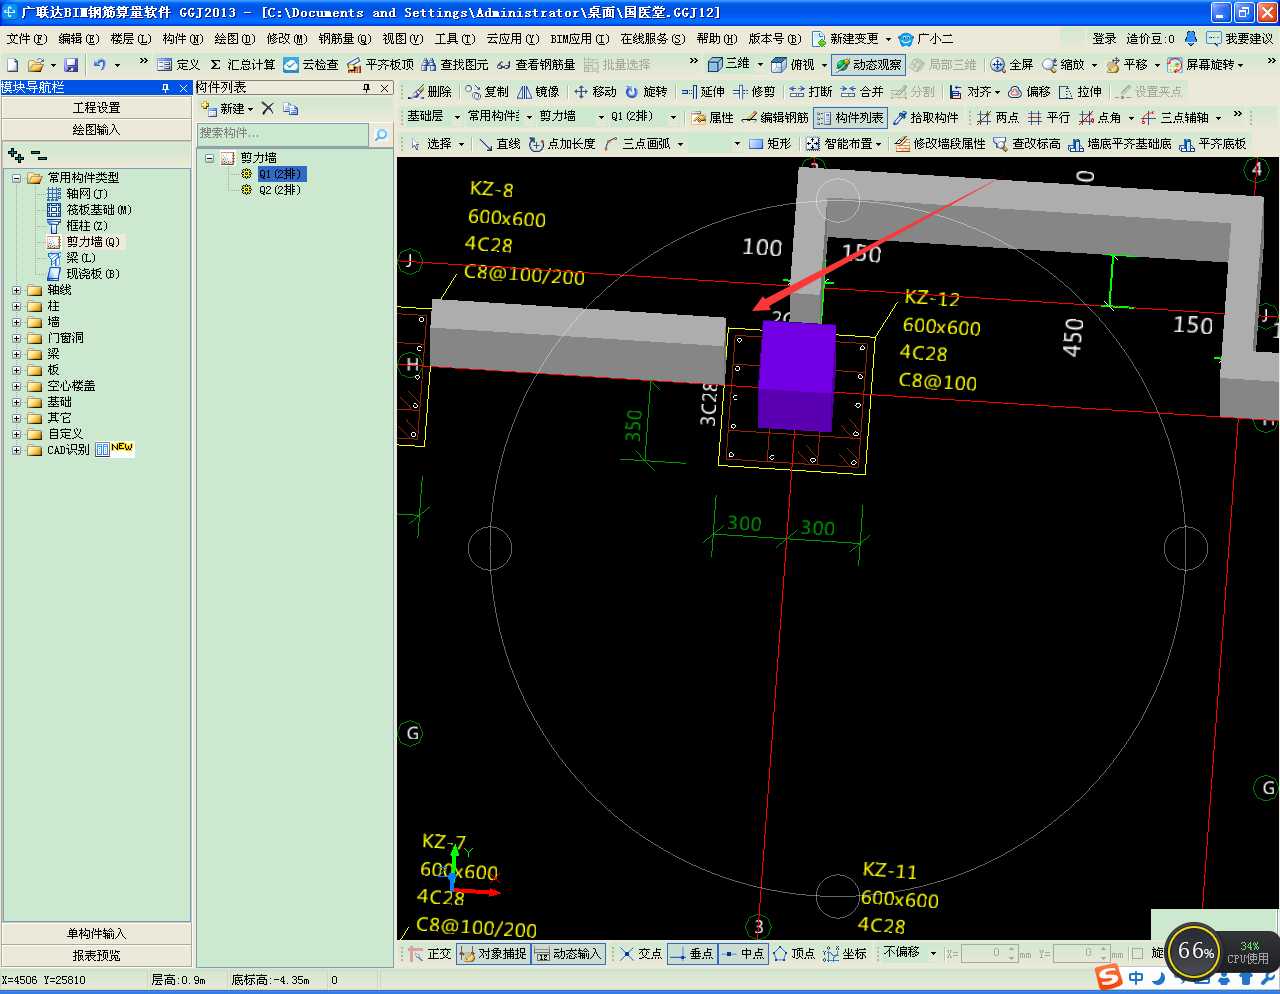
Task: Click the 复制 copy tool
Action: [x=487, y=92]
